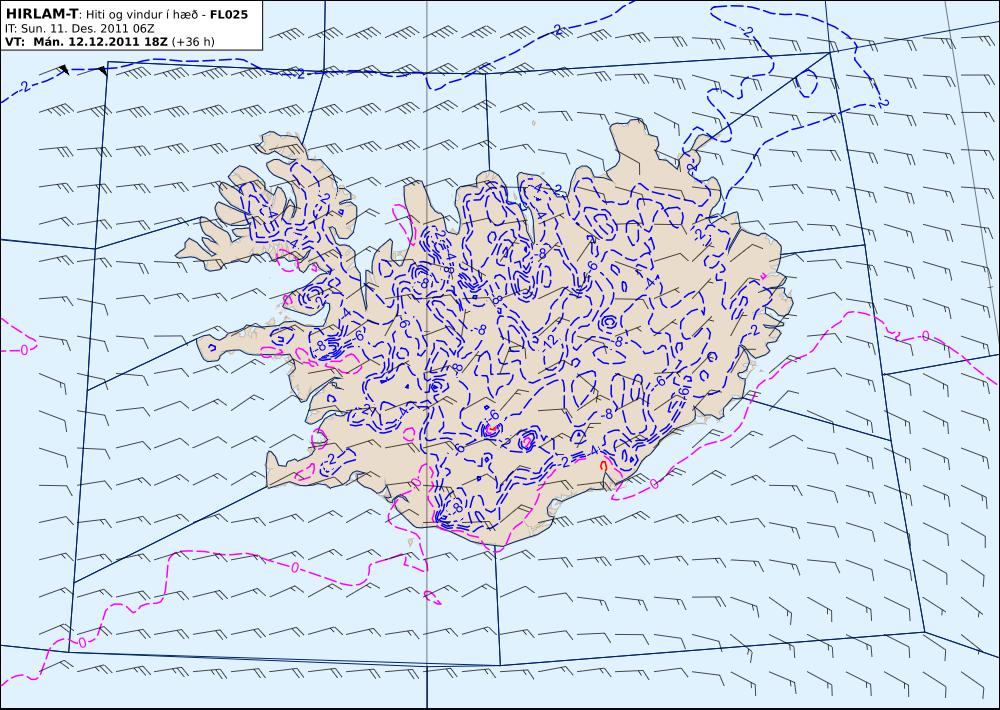
Task: Click the '12' contour label in central Iceland
Action: click(x=550, y=341)
